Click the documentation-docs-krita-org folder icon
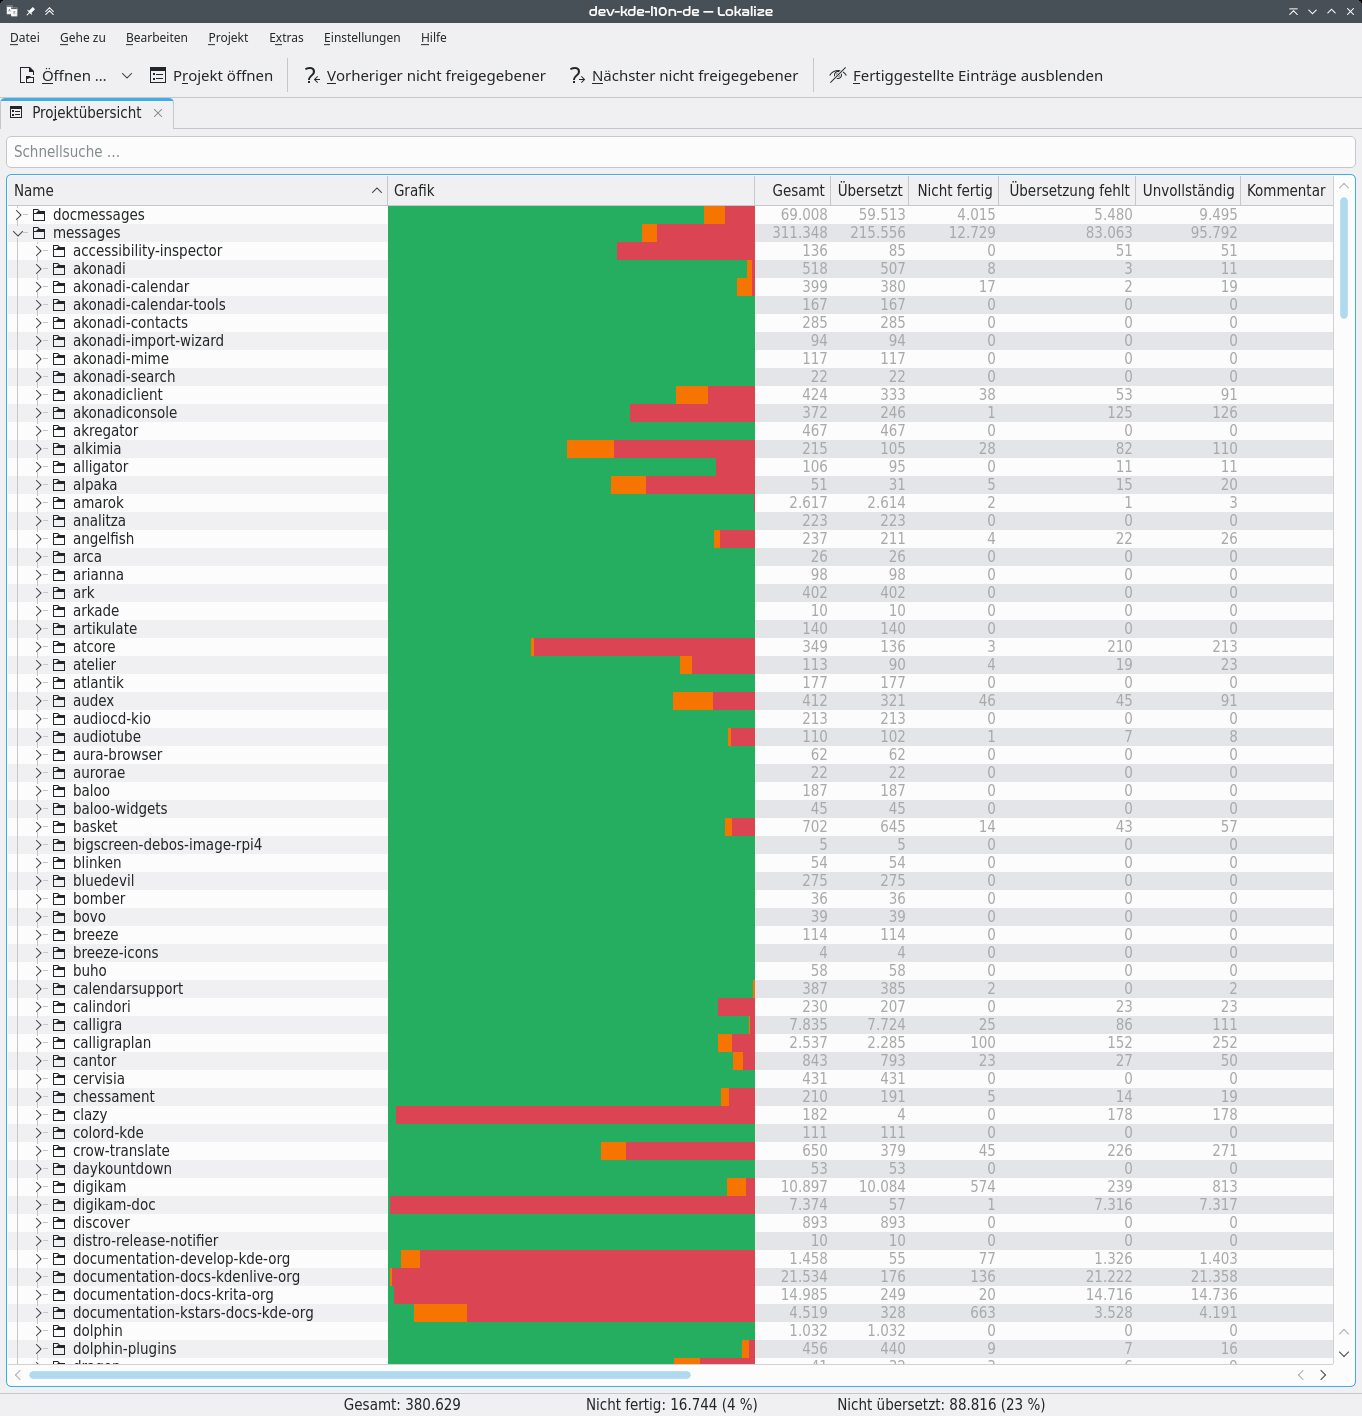The width and height of the screenshot is (1362, 1416). pos(59,1295)
